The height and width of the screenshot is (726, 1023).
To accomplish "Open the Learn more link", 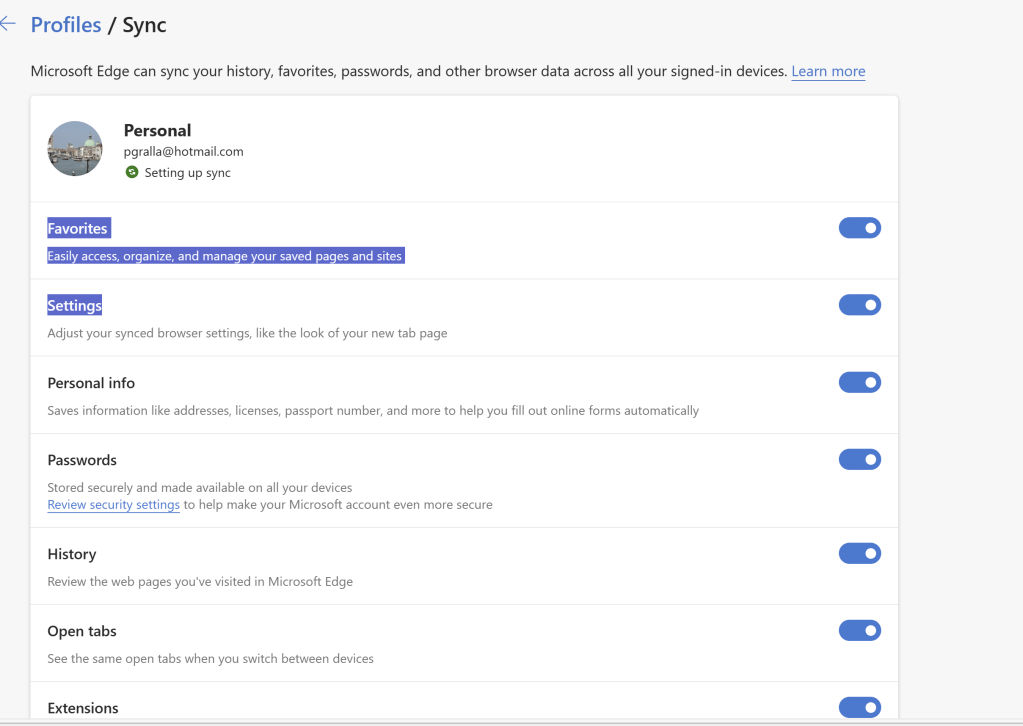I will tap(827, 71).
